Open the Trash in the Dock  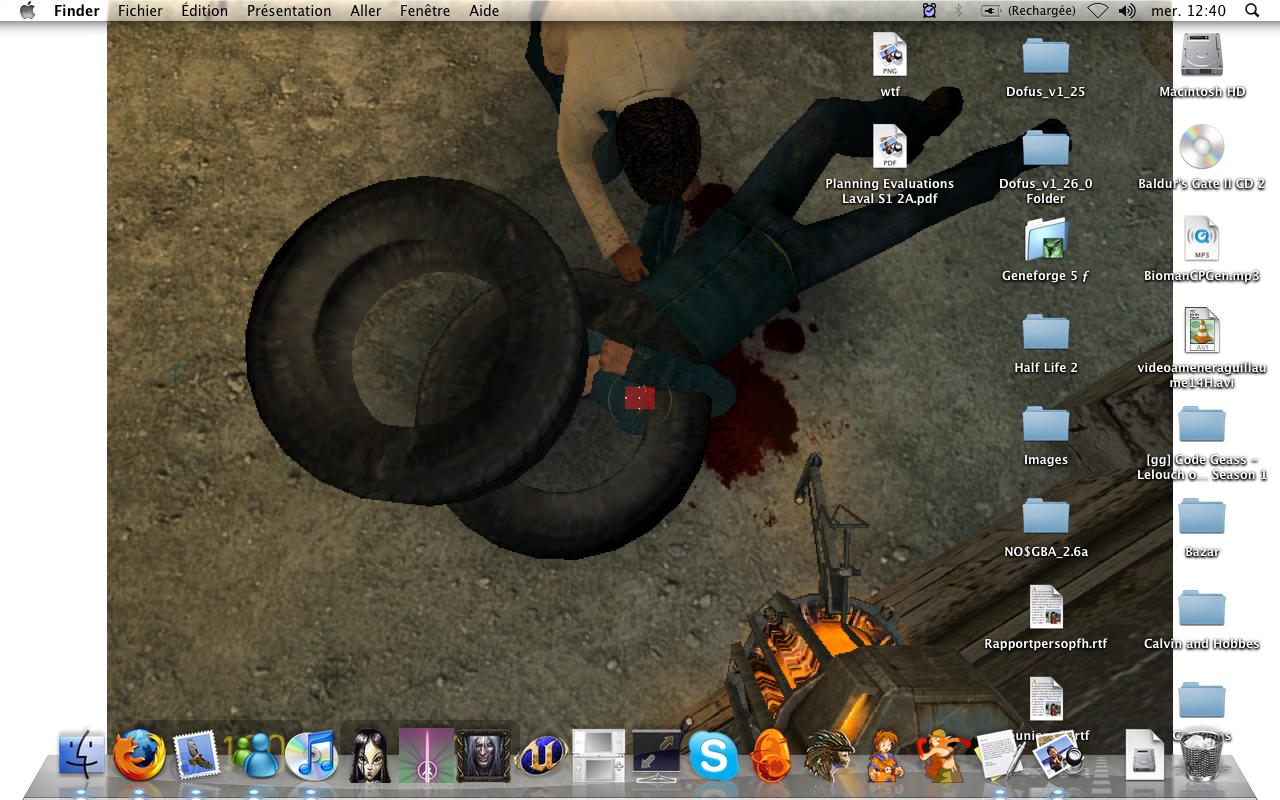point(1201,755)
